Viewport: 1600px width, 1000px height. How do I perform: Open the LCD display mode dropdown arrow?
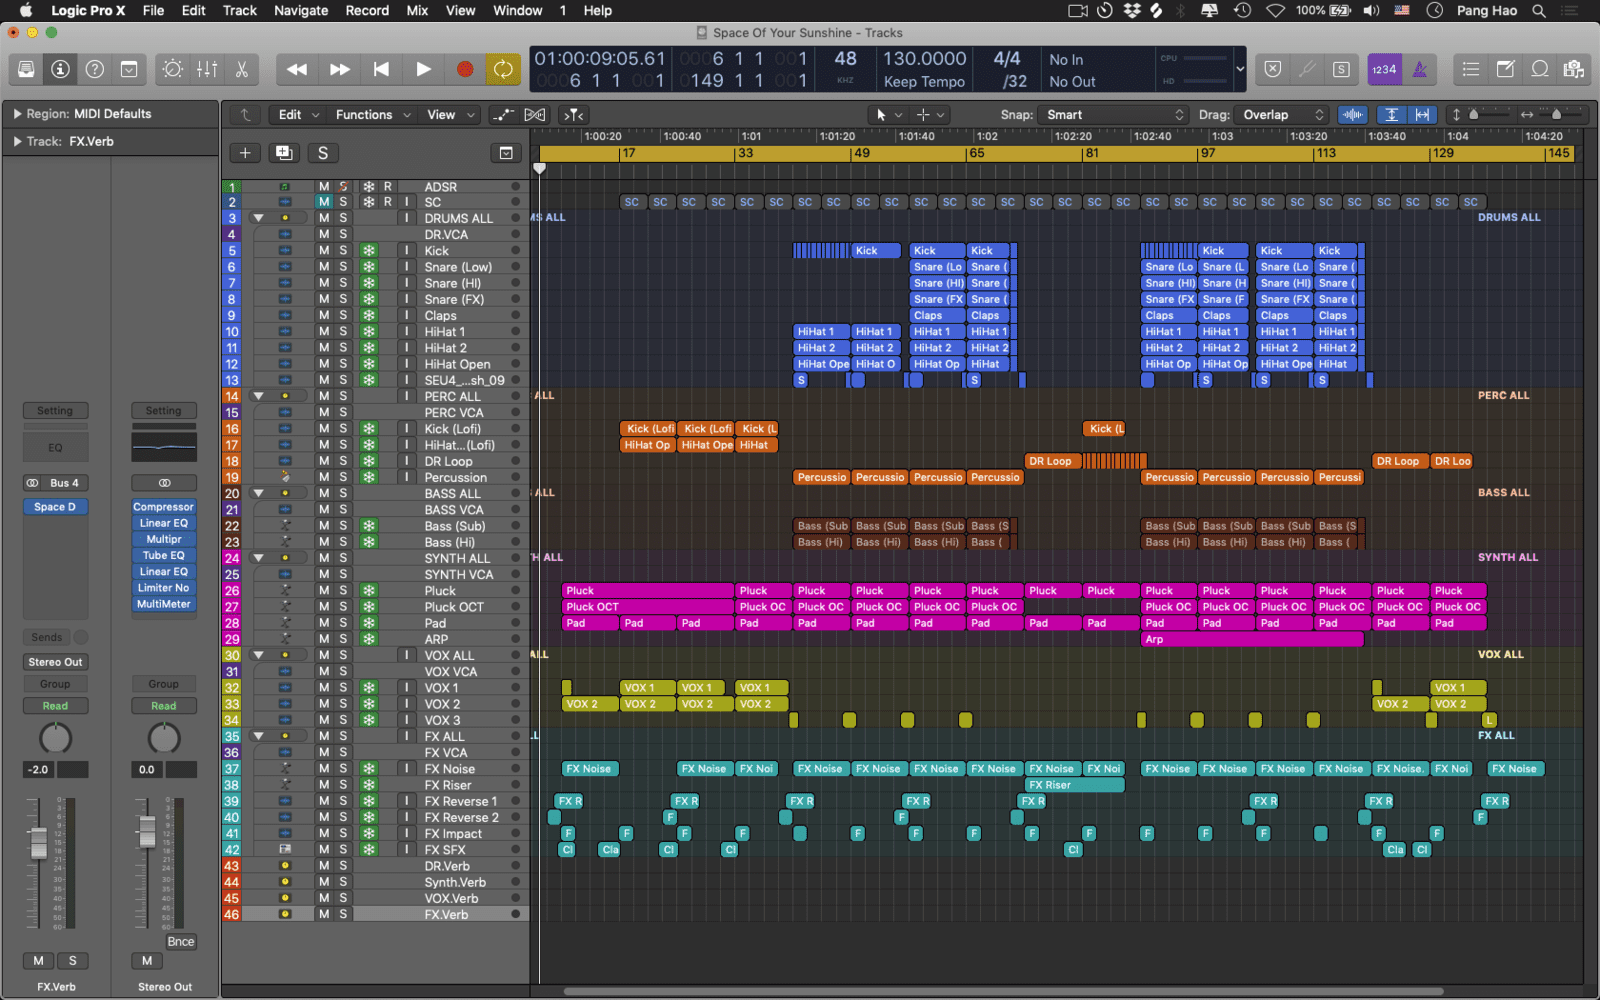[1240, 69]
